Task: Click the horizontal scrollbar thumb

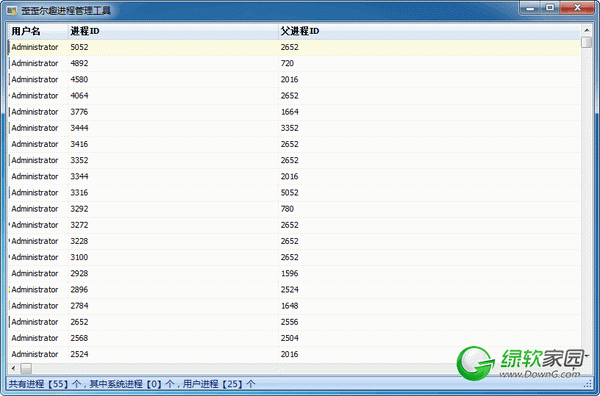Action: click(x=26, y=368)
